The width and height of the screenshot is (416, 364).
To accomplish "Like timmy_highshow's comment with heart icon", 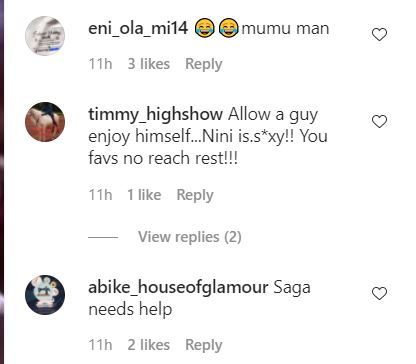I will click(379, 122).
